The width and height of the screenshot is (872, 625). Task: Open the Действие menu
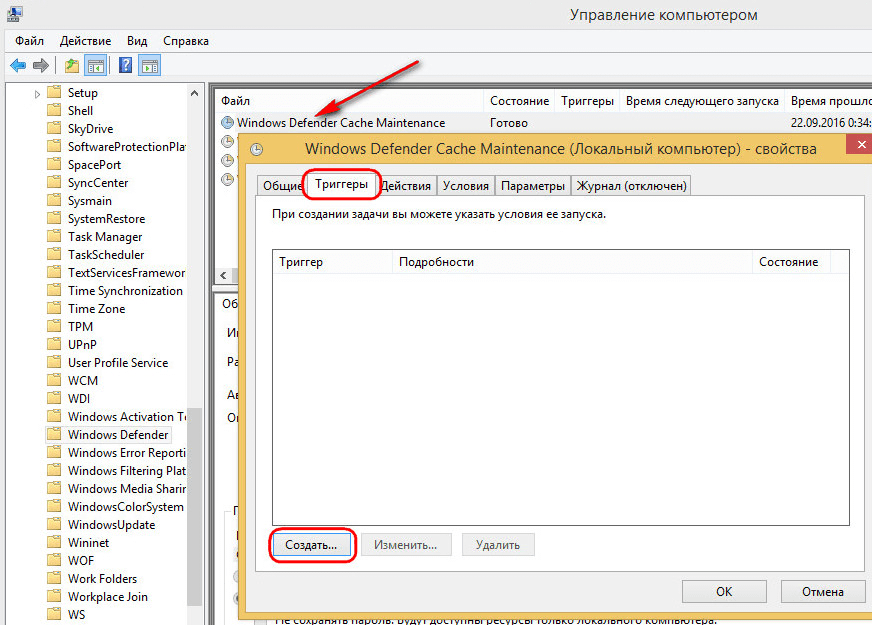coord(85,41)
